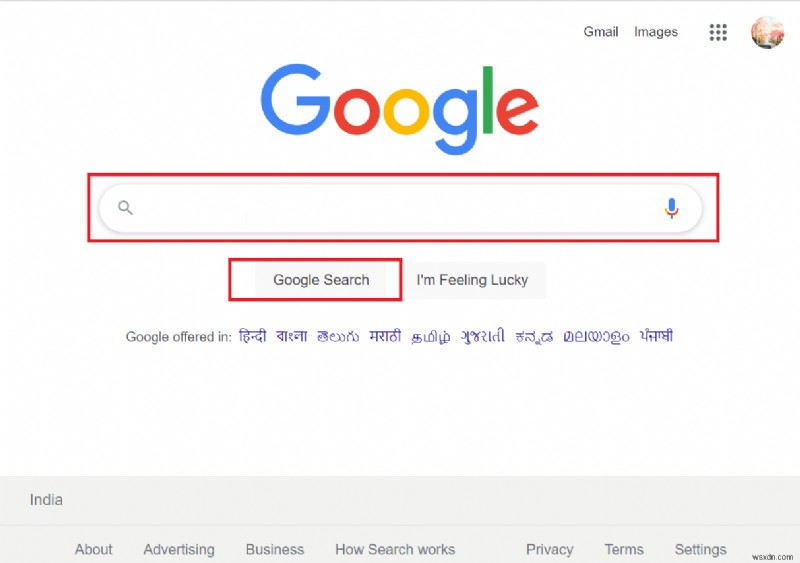Open the Advertising footer link
The image size is (800, 563).
[179, 549]
